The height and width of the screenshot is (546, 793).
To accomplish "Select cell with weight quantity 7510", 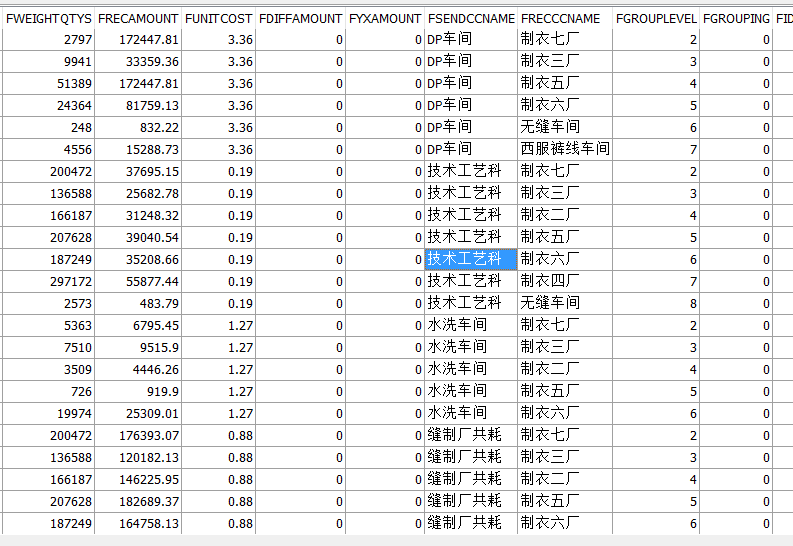I will (x=49, y=347).
